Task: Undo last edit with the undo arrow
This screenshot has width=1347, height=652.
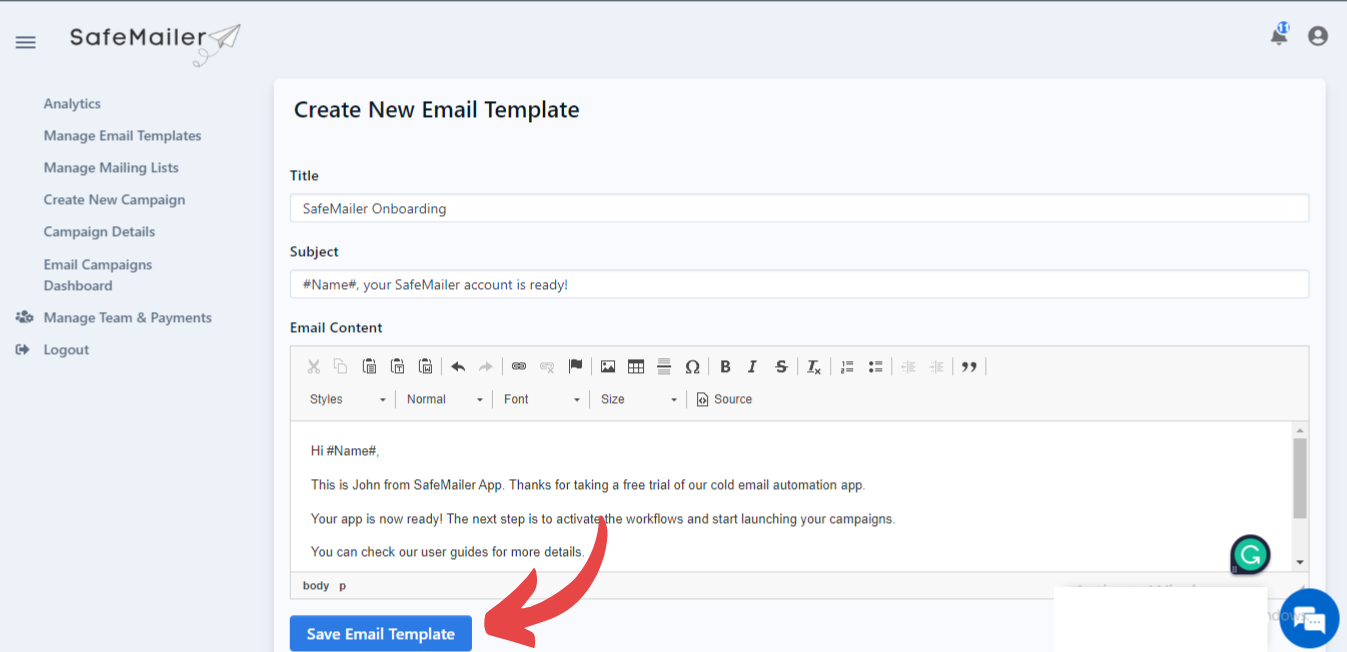Action: (x=458, y=367)
